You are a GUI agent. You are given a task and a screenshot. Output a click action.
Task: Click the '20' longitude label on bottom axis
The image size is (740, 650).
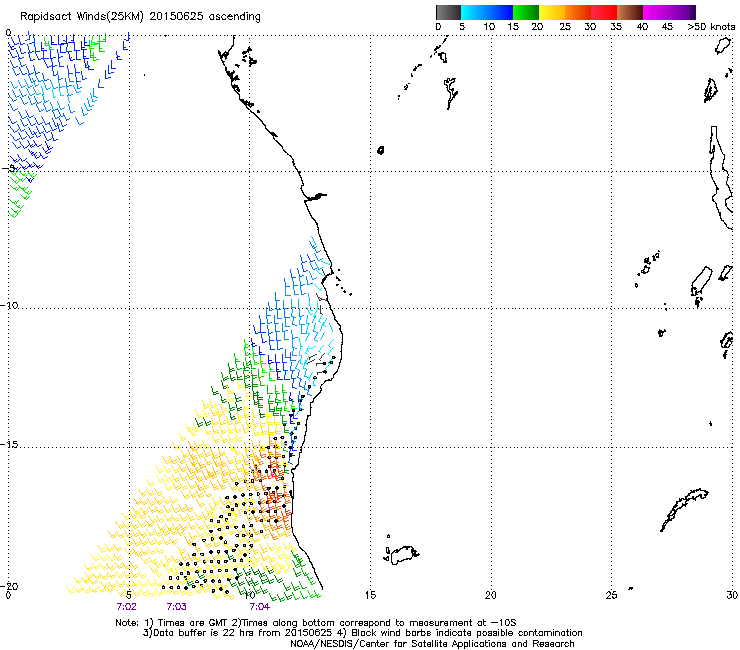[491, 595]
